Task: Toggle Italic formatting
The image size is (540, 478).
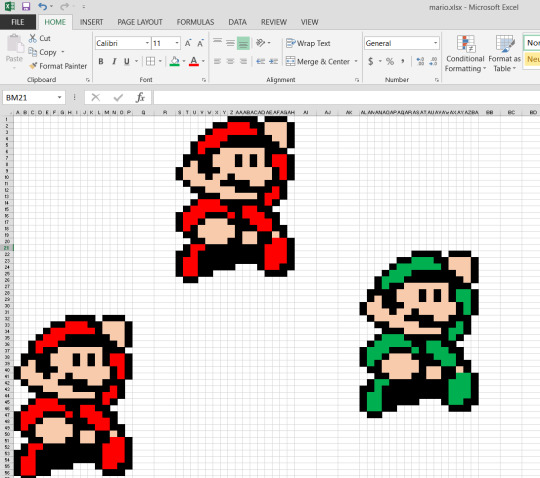Action: 114,61
